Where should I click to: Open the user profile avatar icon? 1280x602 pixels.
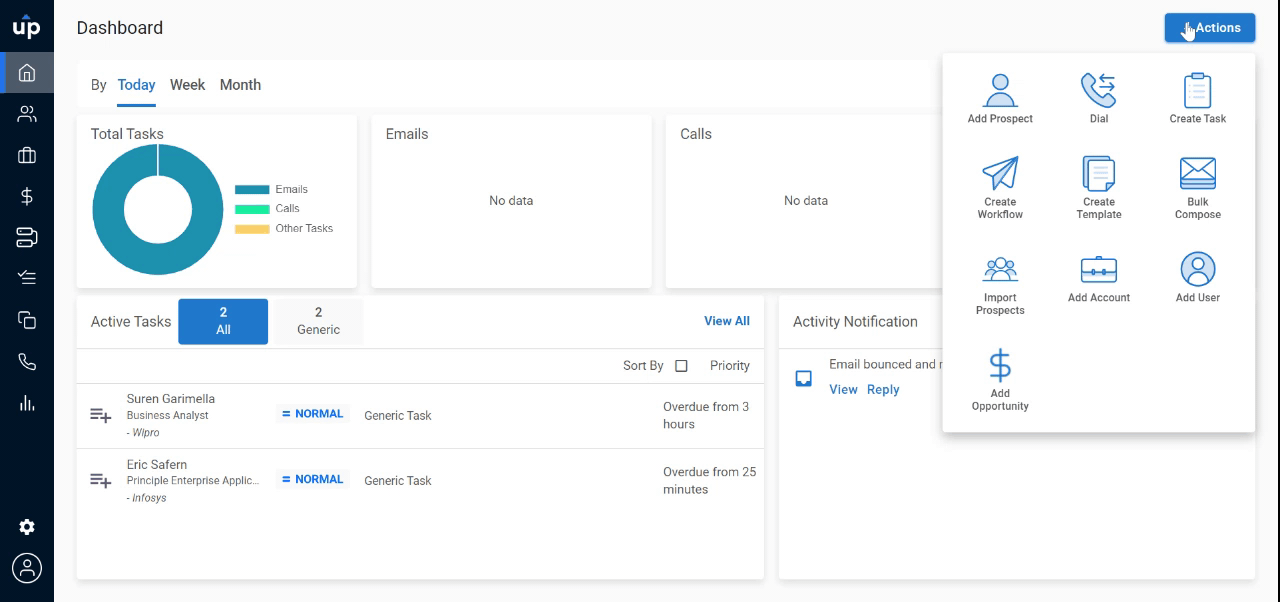[27, 568]
